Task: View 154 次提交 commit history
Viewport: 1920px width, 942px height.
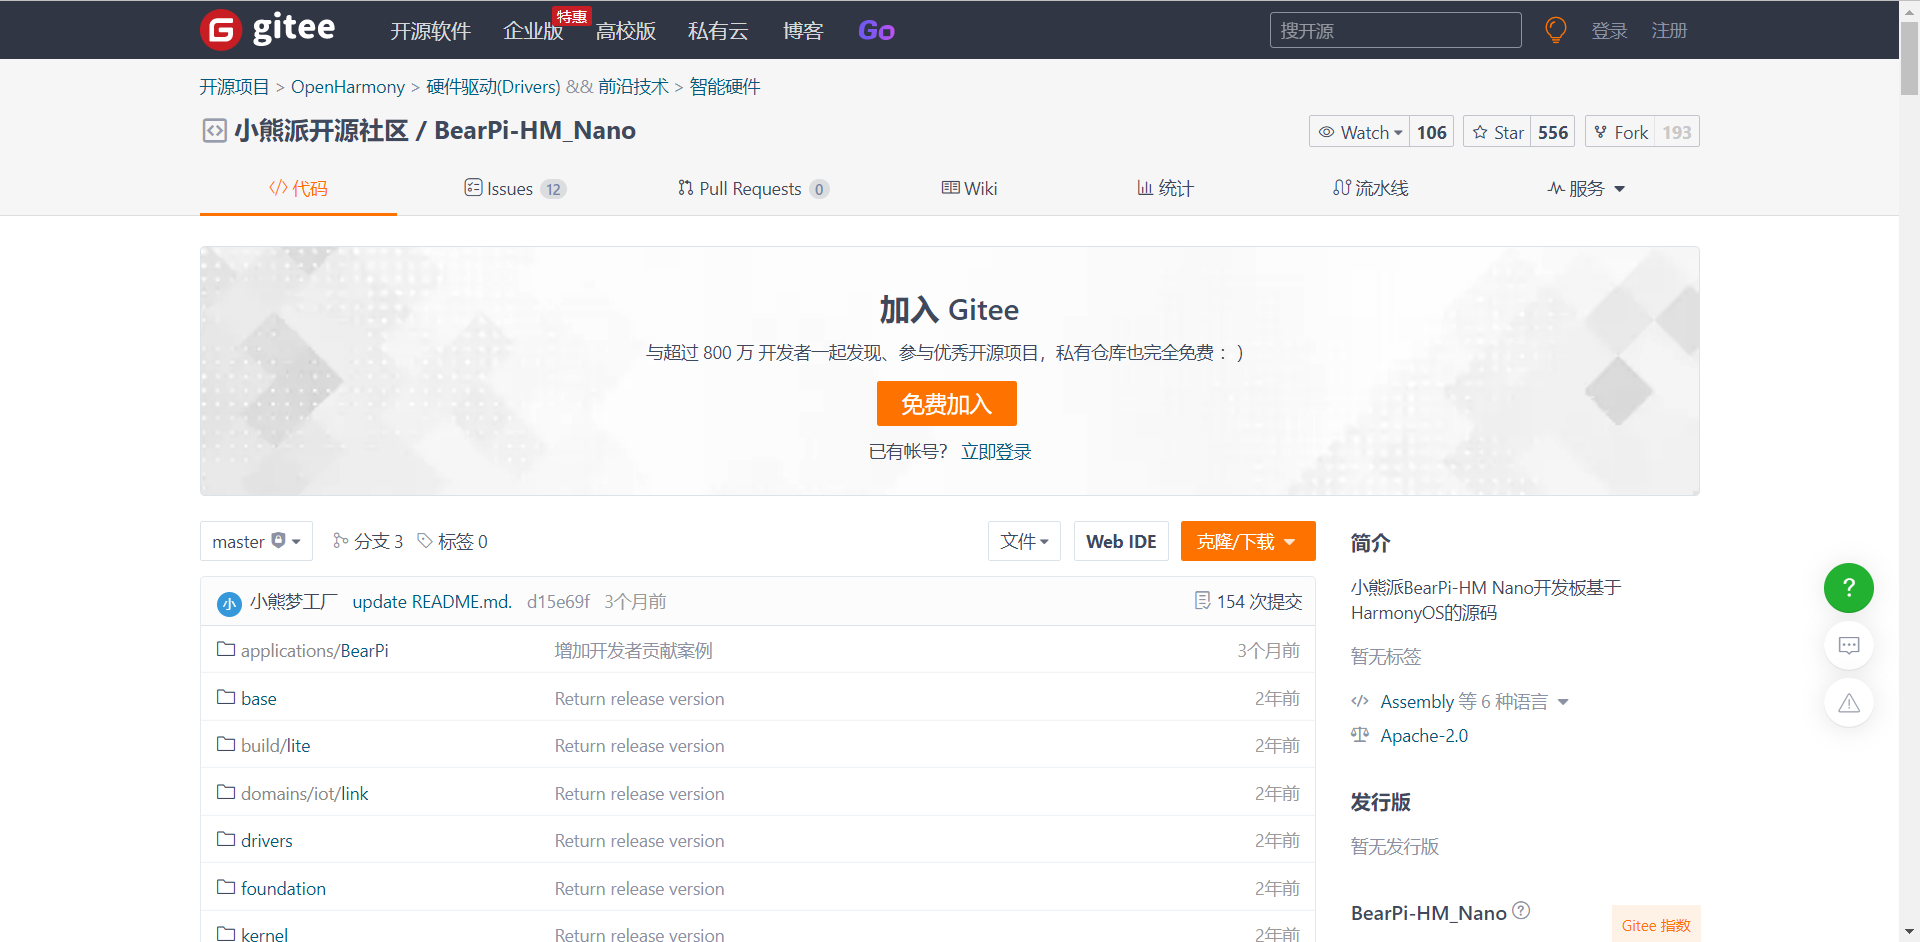Action: [x=1249, y=601]
